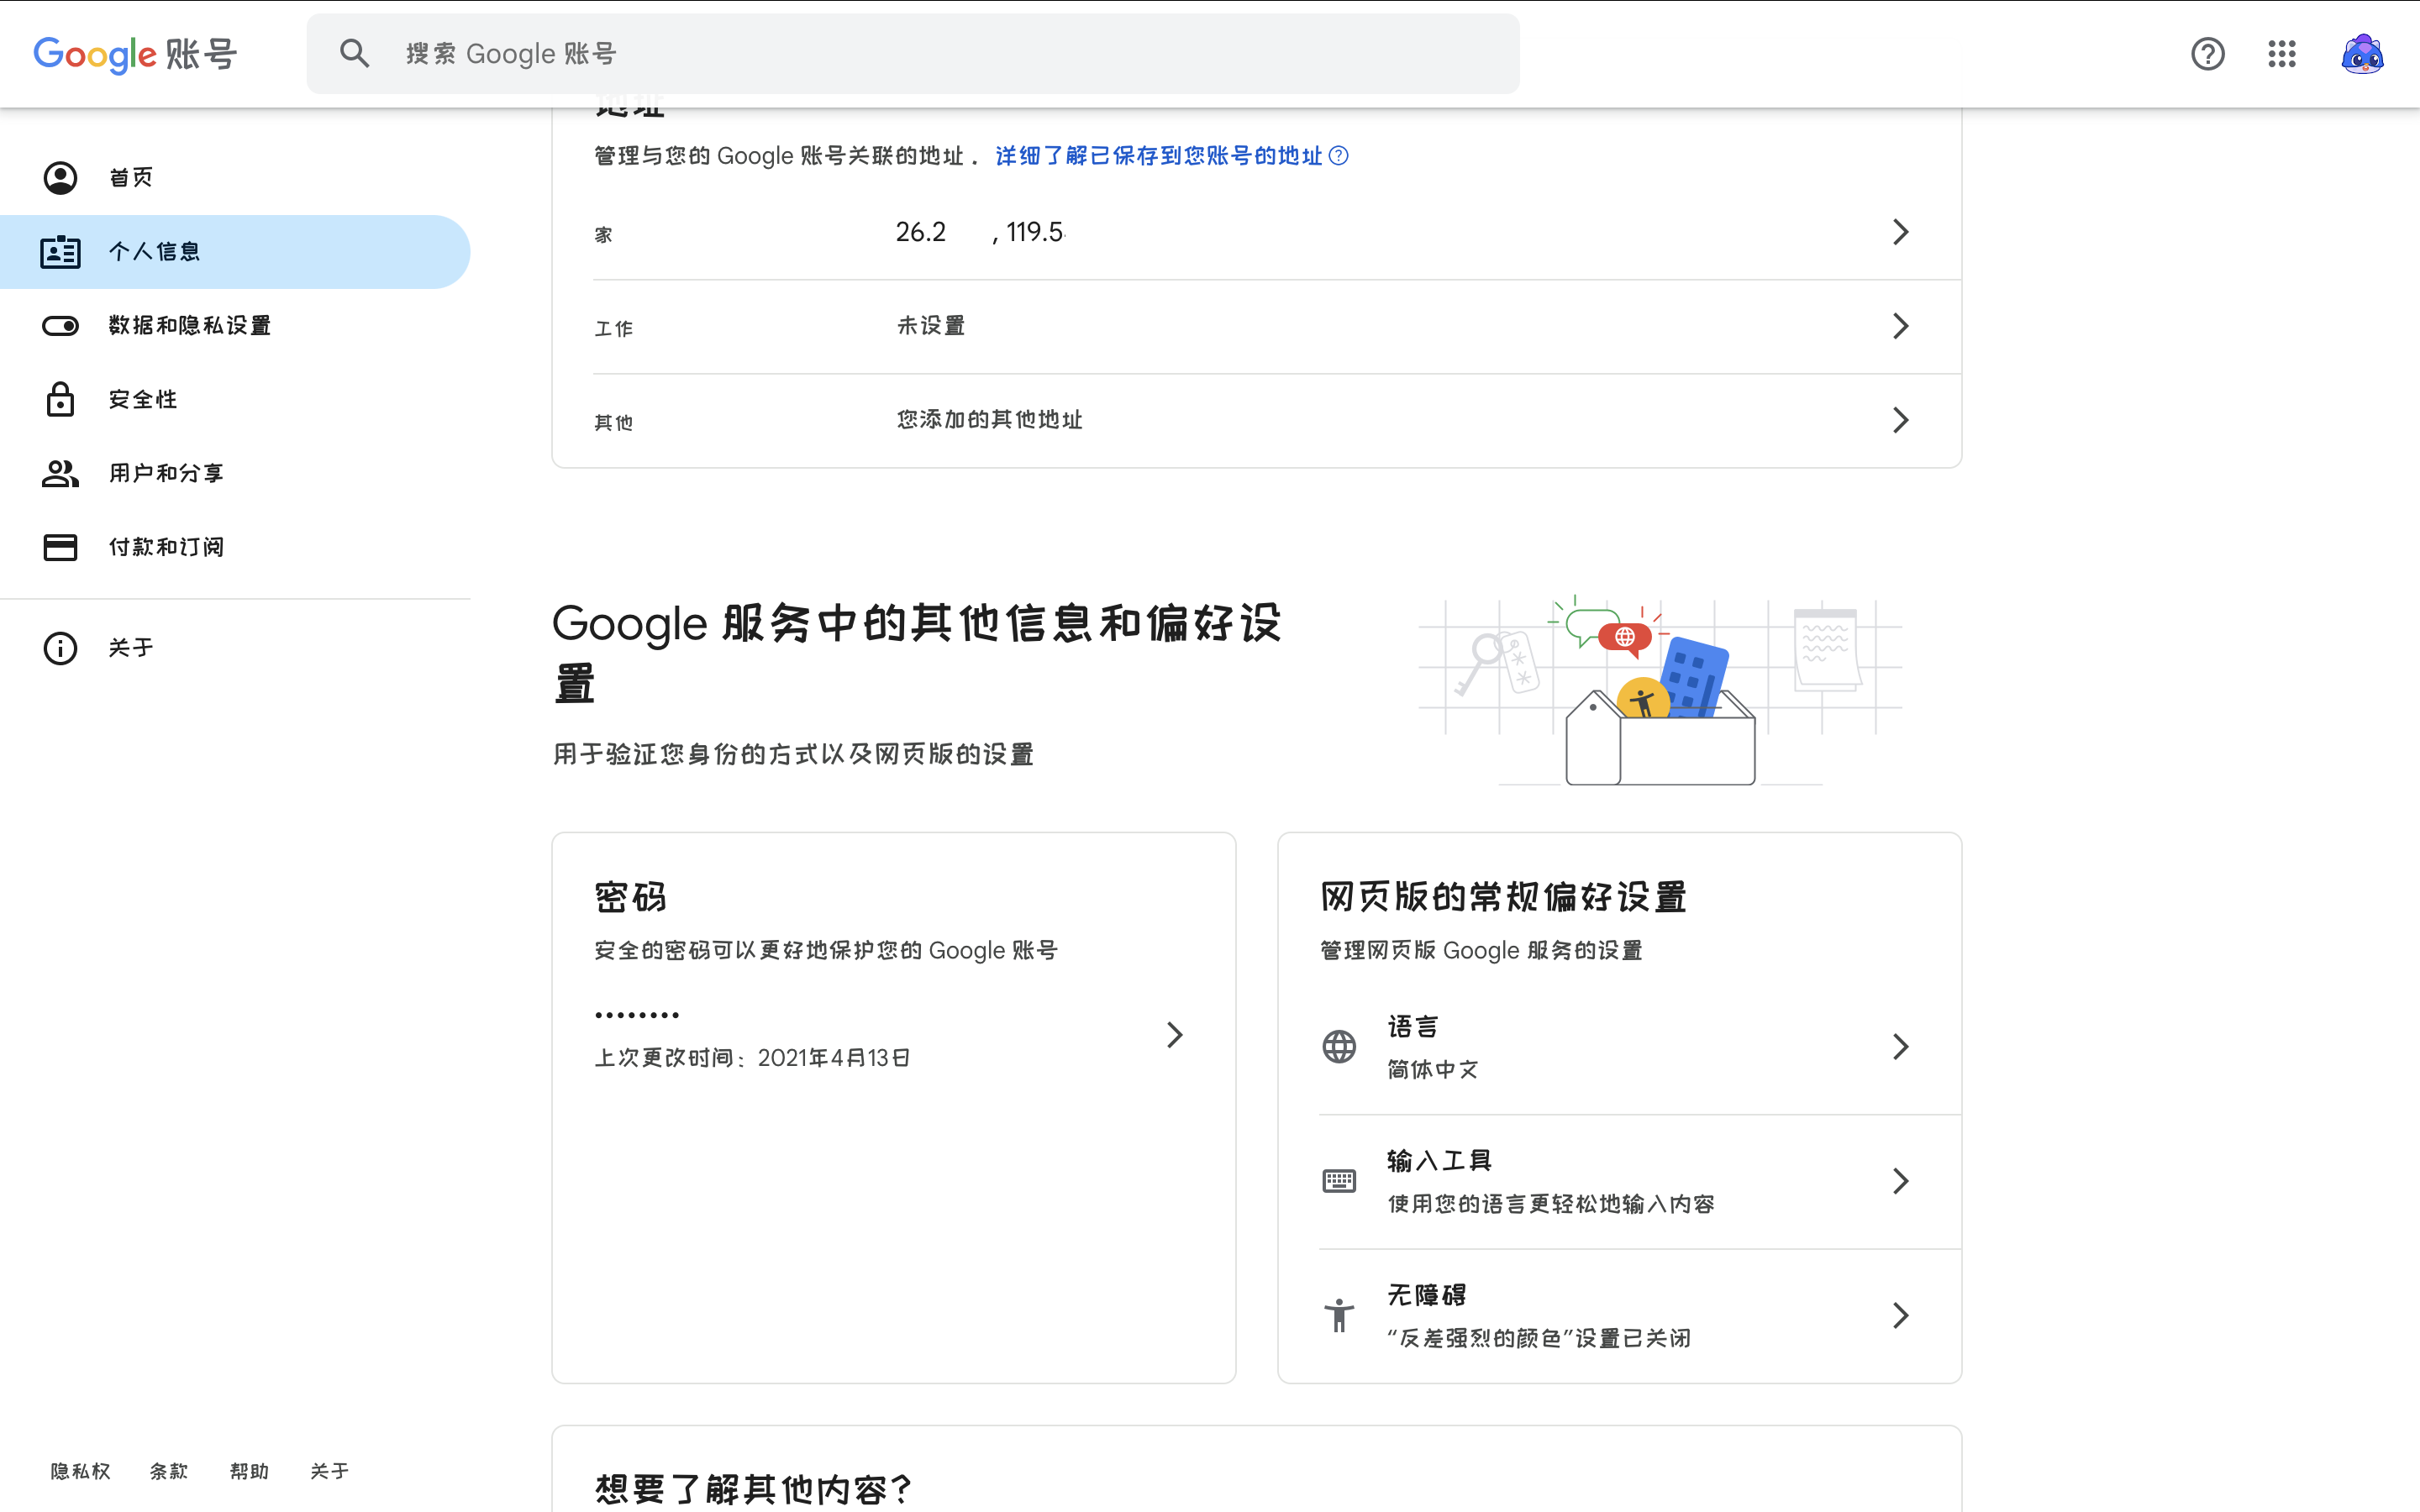Open 付款和订阅 sidebar item

tap(235, 547)
